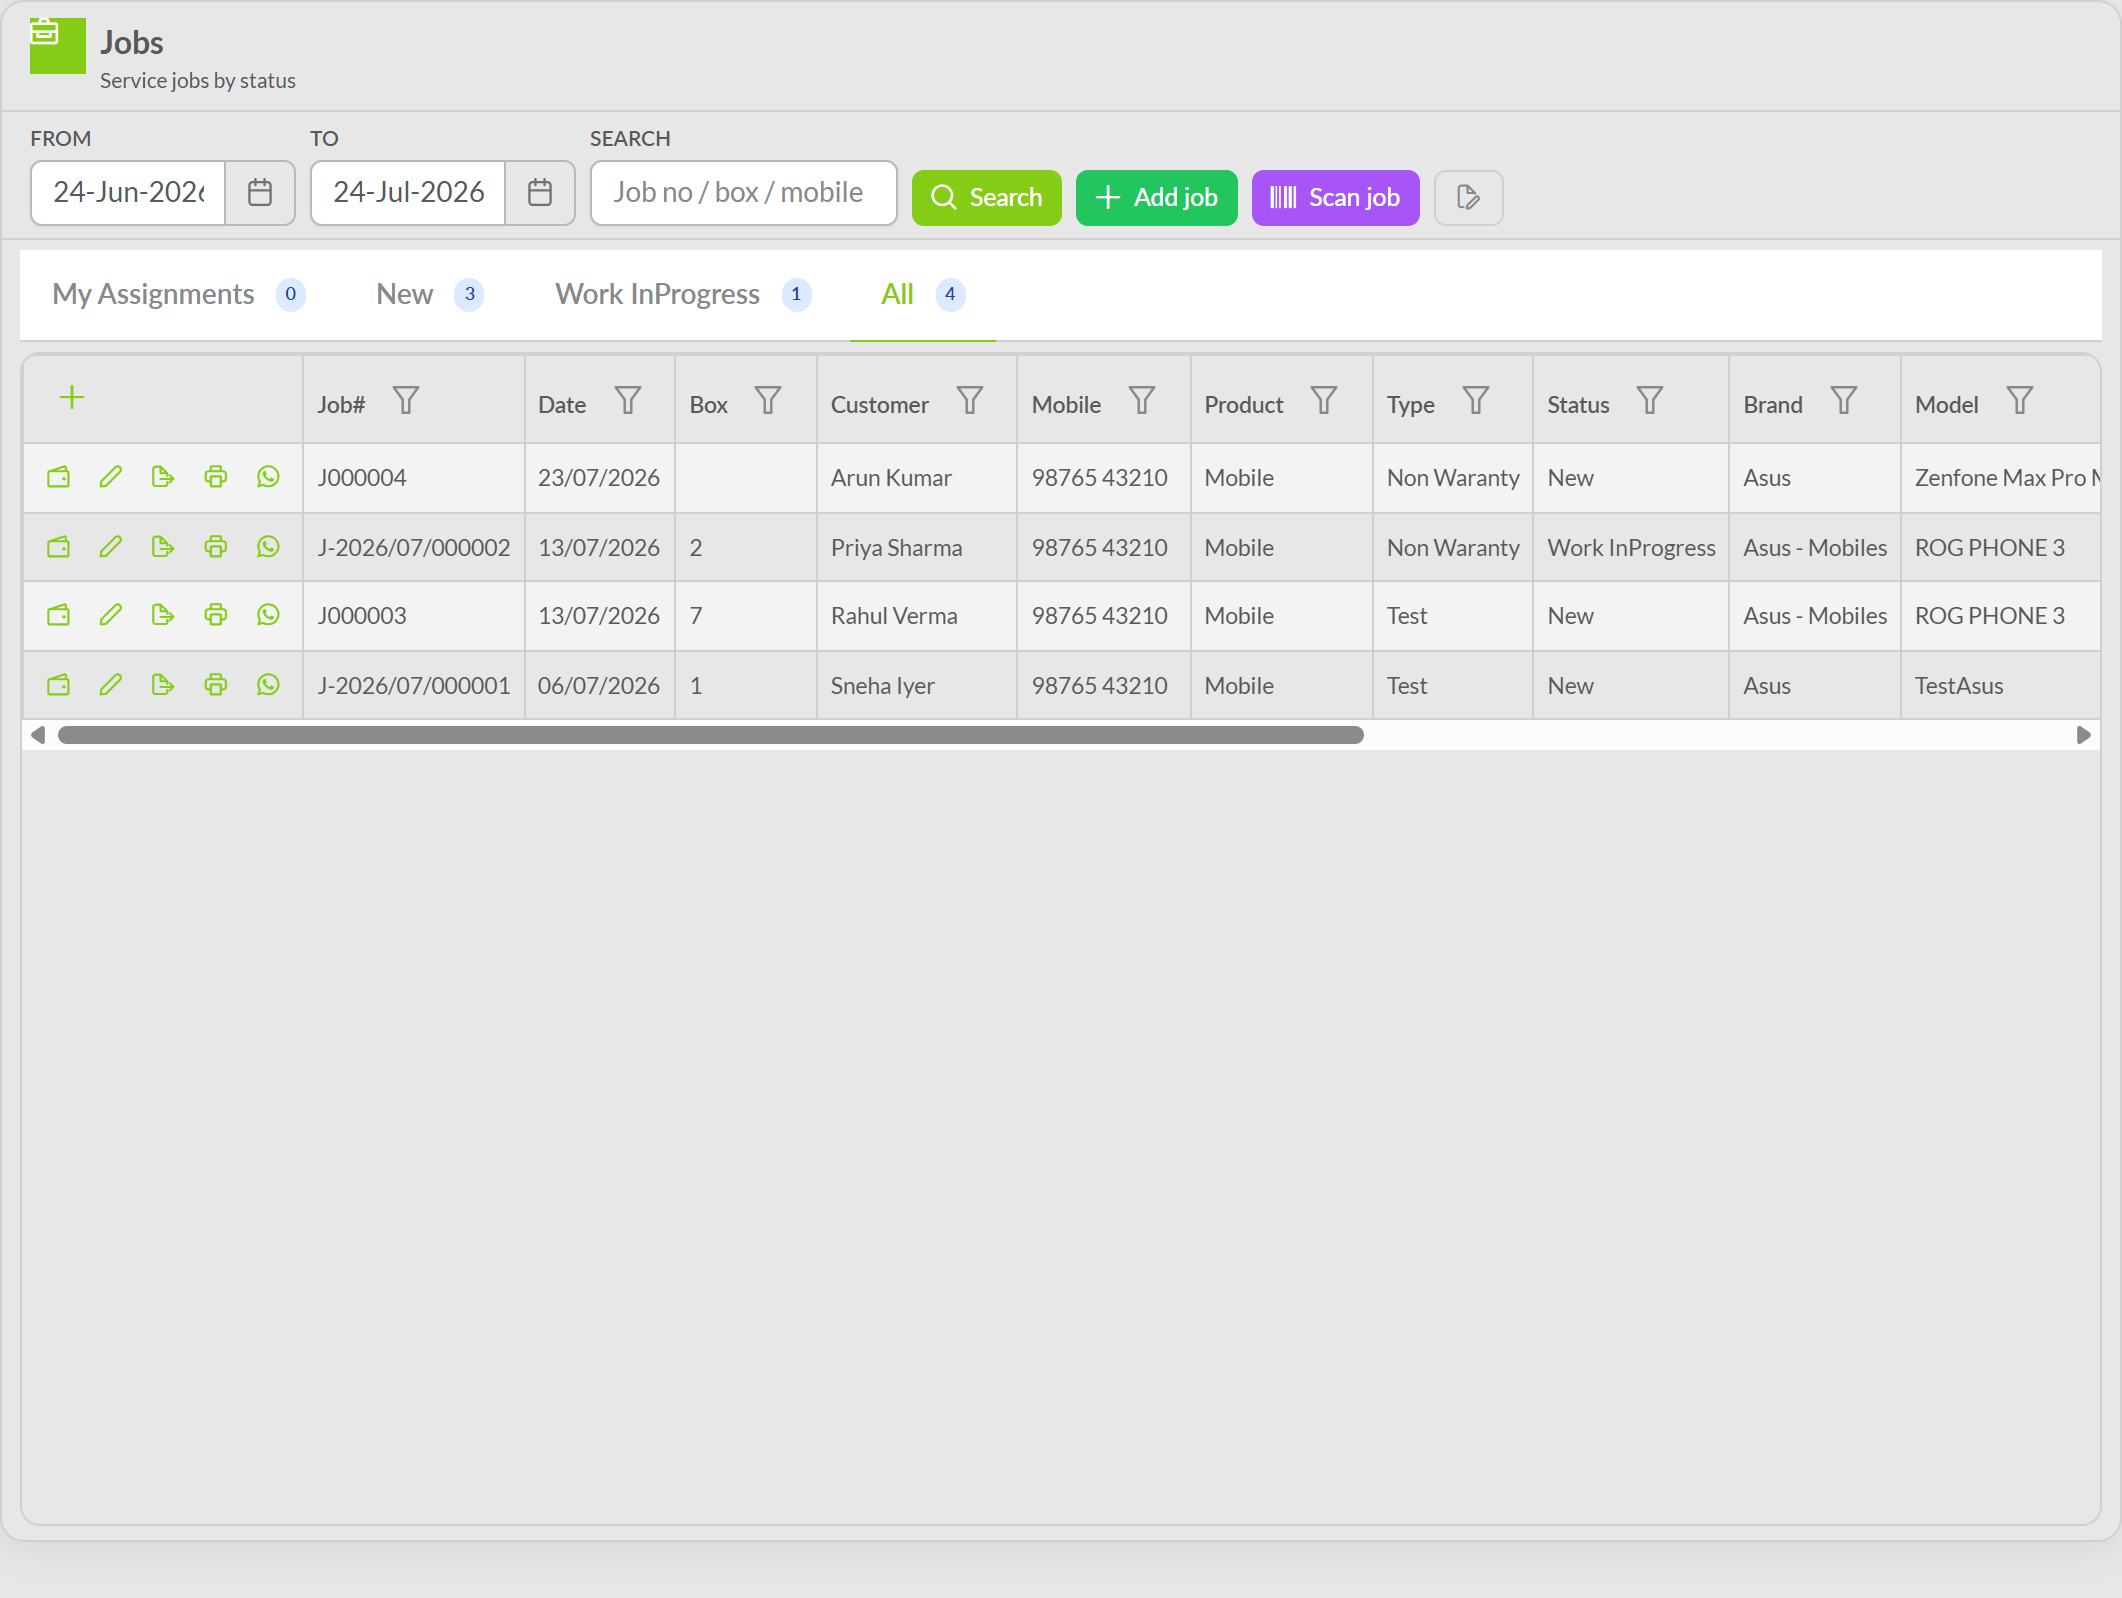2122x1598 pixels.
Task: Switch to the New jobs tab
Action: point(429,294)
